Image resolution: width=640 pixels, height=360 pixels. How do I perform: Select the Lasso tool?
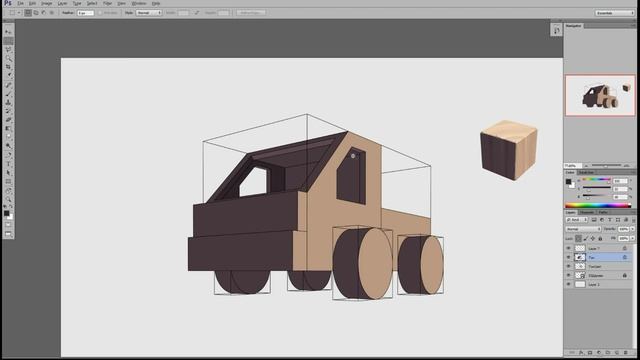8,49
